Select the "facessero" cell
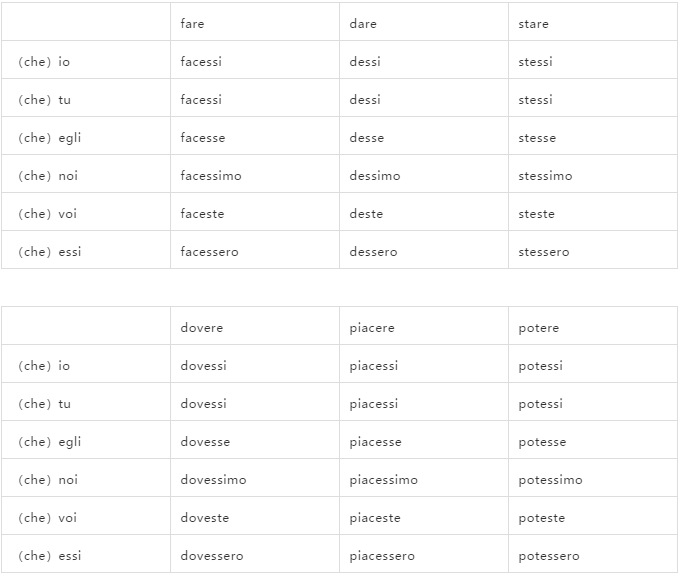 coord(209,252)
